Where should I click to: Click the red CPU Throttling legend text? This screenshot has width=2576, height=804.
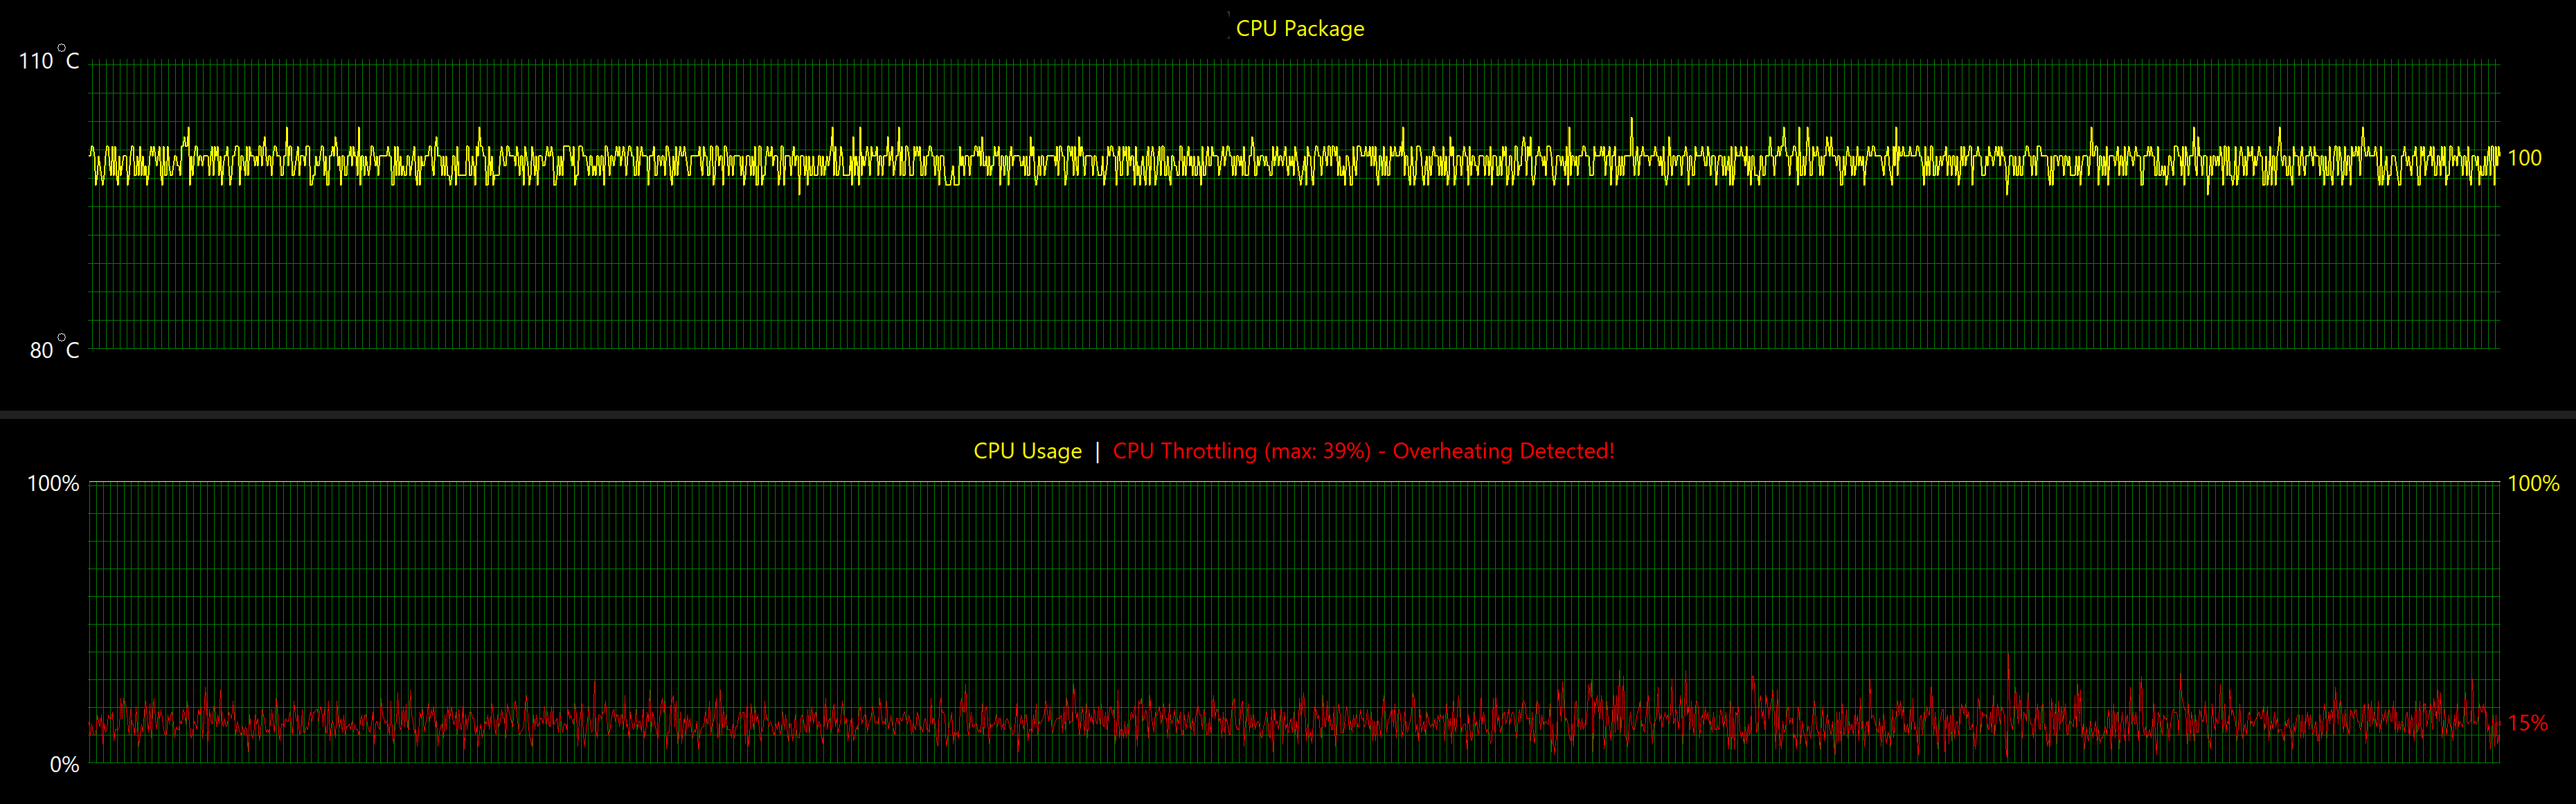[1186, 451]
